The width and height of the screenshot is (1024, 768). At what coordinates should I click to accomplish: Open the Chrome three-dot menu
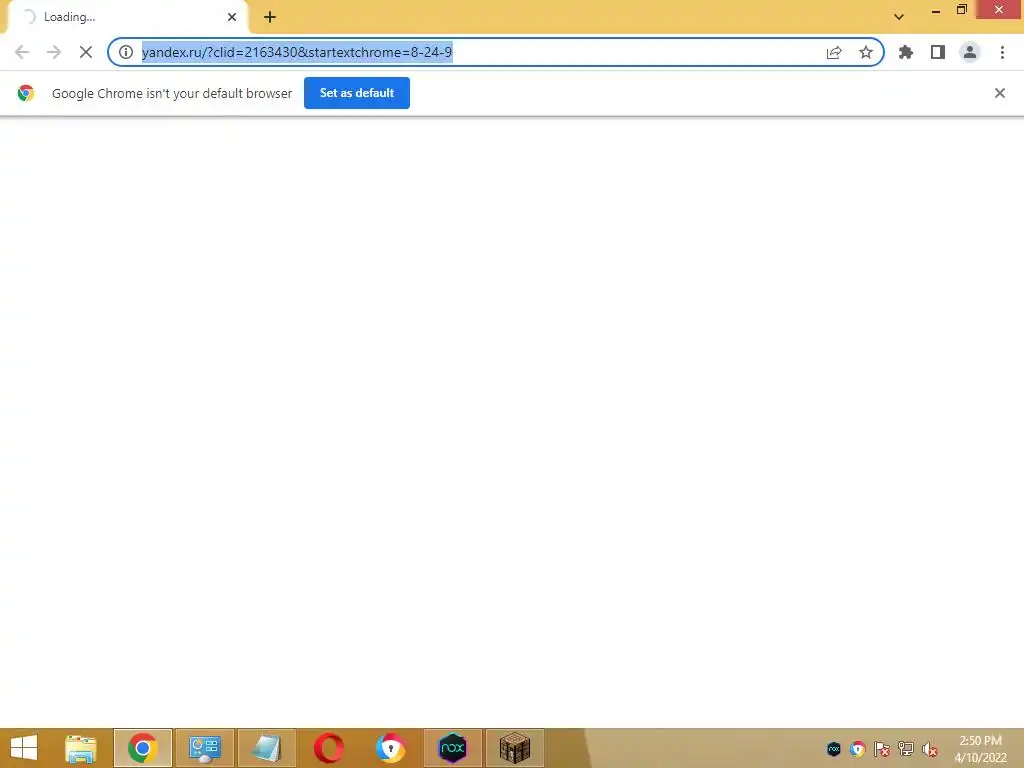click(x=1002, y=52)
